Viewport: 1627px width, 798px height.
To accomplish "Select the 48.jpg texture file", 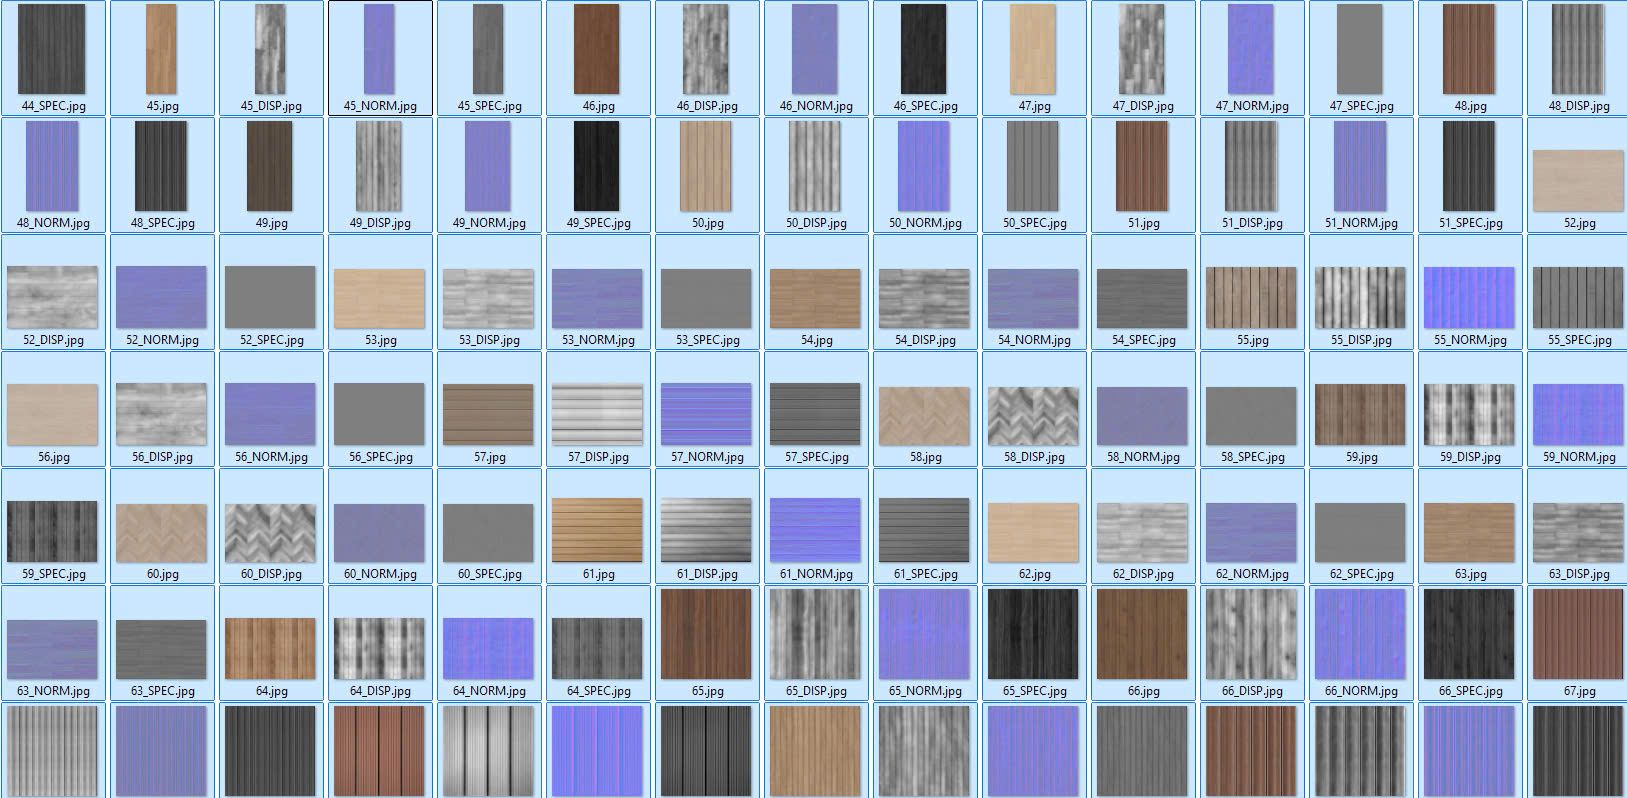I will [x=1470, y=49].
